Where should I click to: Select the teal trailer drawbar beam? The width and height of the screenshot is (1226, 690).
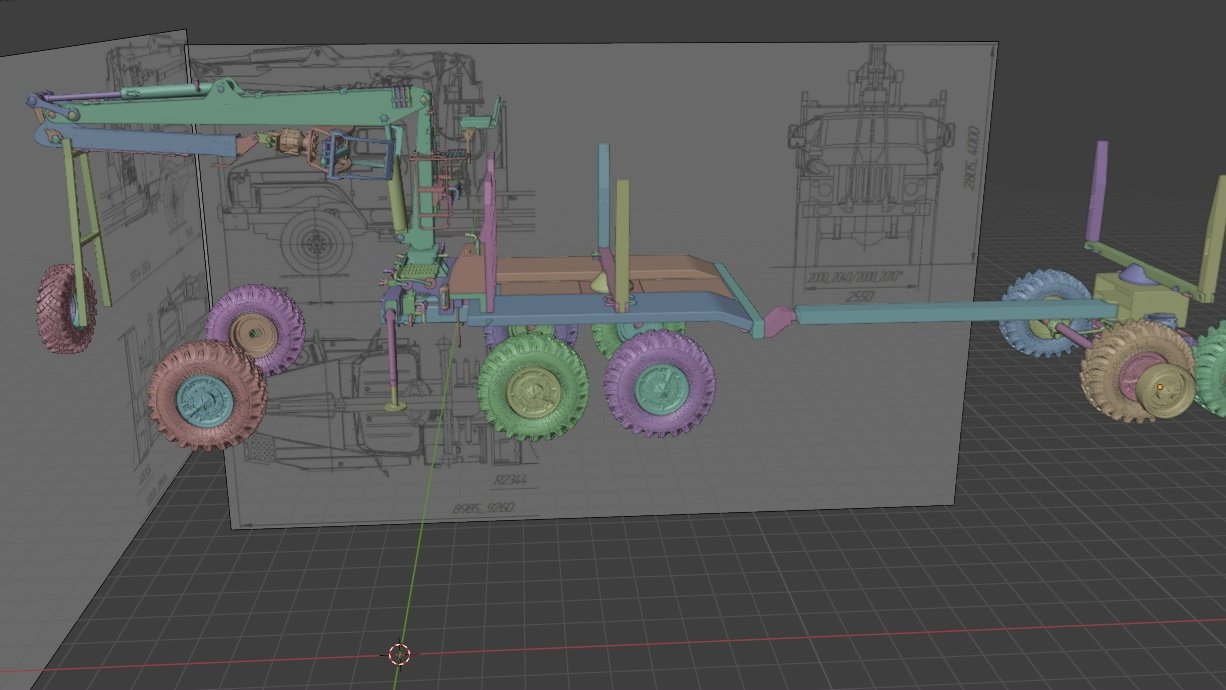[x=900, y=313]
